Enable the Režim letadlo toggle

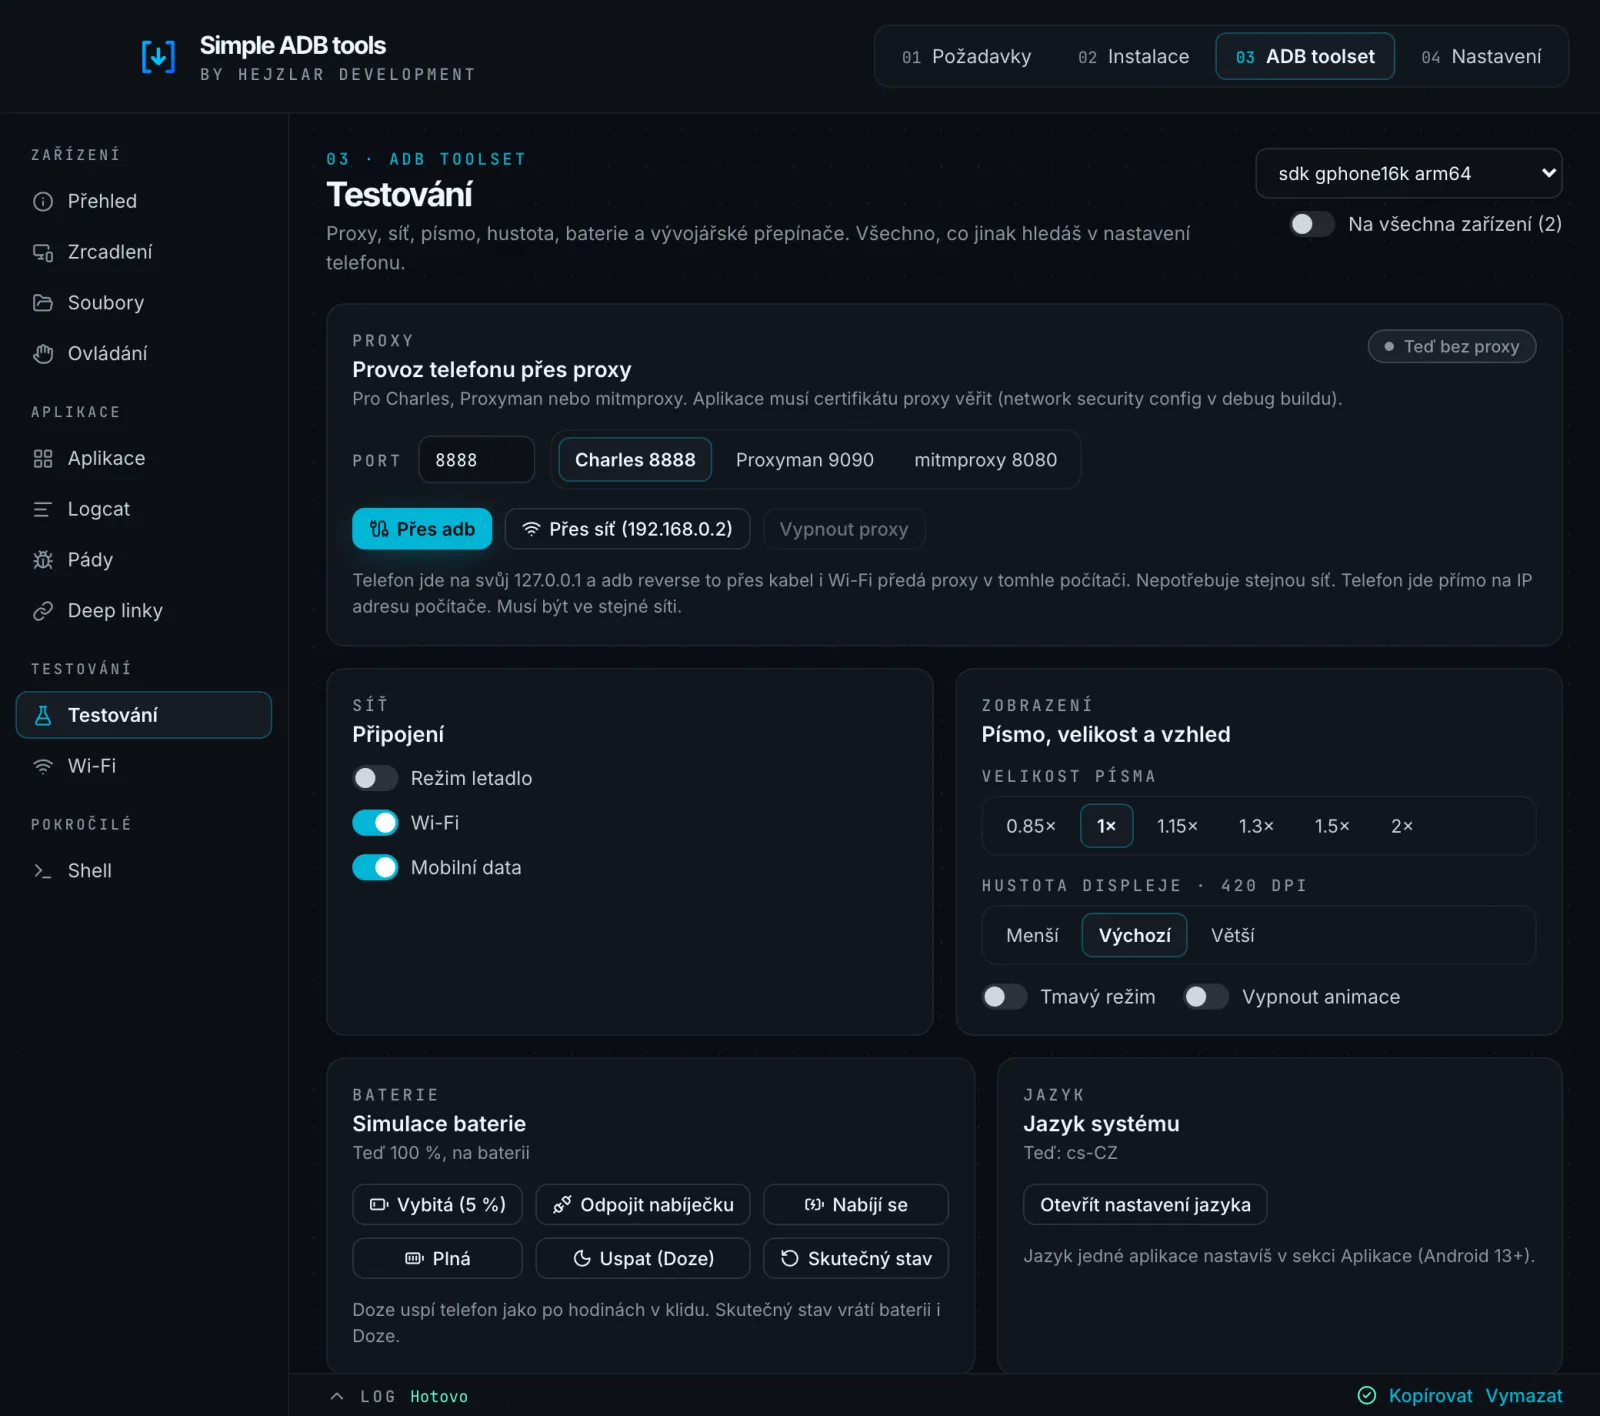click(x=375, y=778)
